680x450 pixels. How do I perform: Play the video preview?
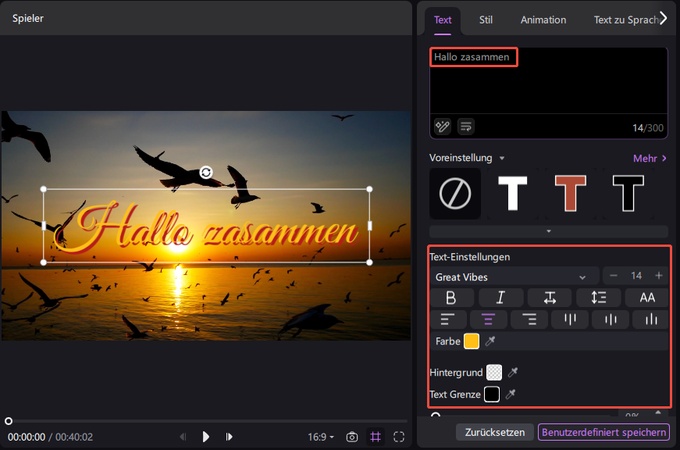click(206, 437)
